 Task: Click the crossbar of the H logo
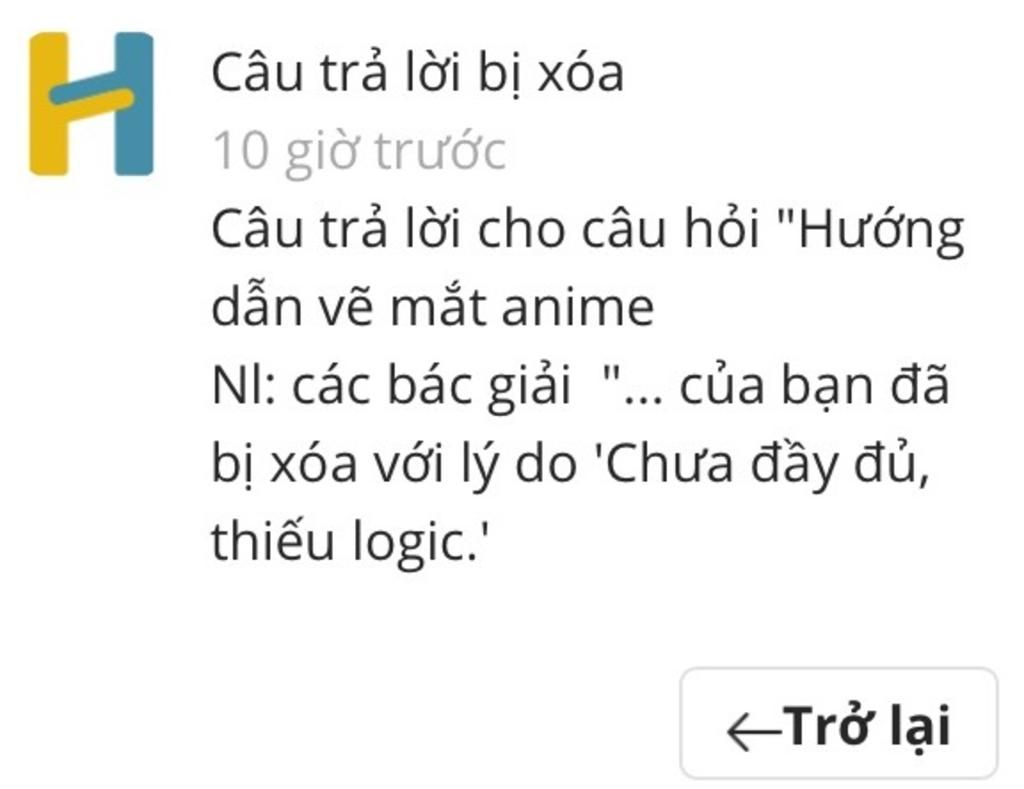[x=91, y=88]
